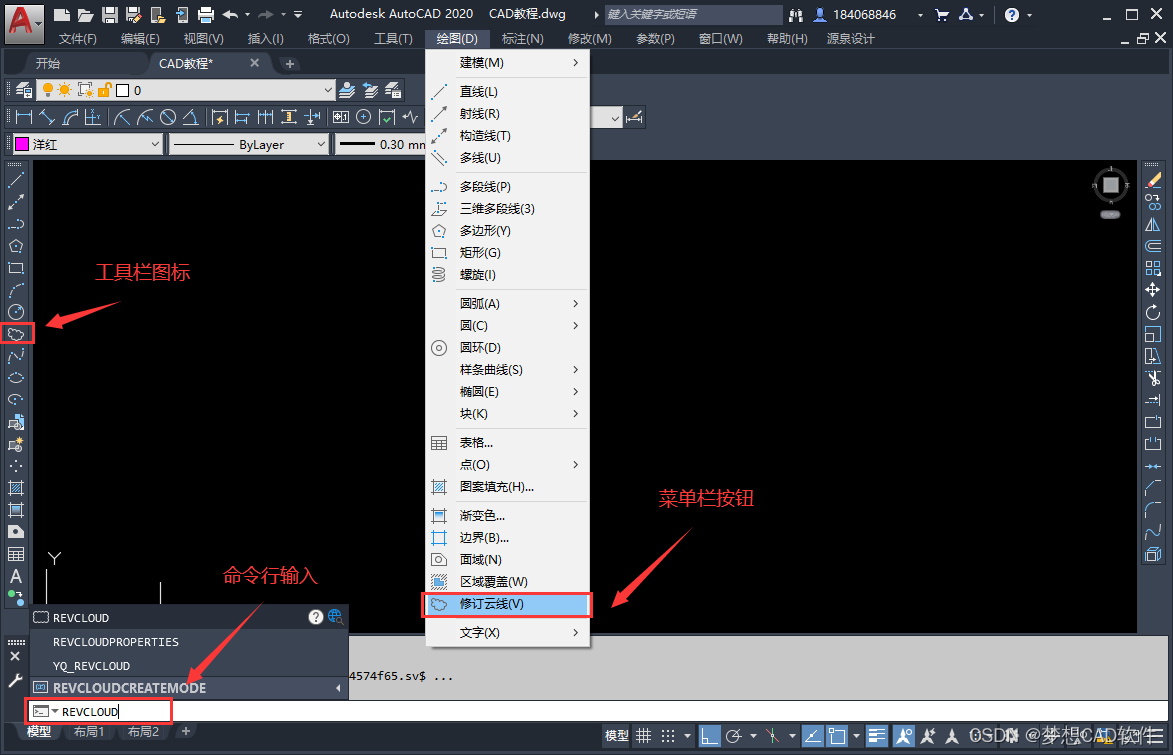1173x755 pixels.
Task: Open the 修改(M) menu
Action: (x=589, y=38)
